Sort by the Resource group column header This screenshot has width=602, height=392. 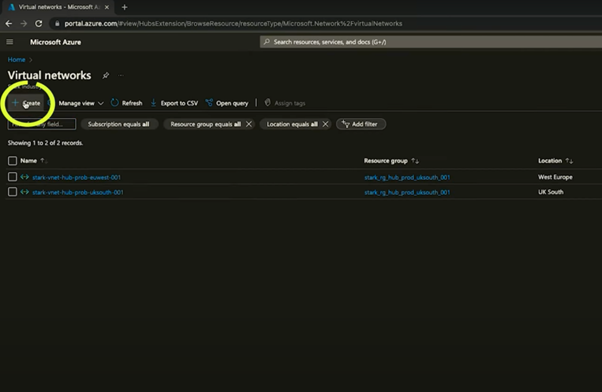[385, 160]
